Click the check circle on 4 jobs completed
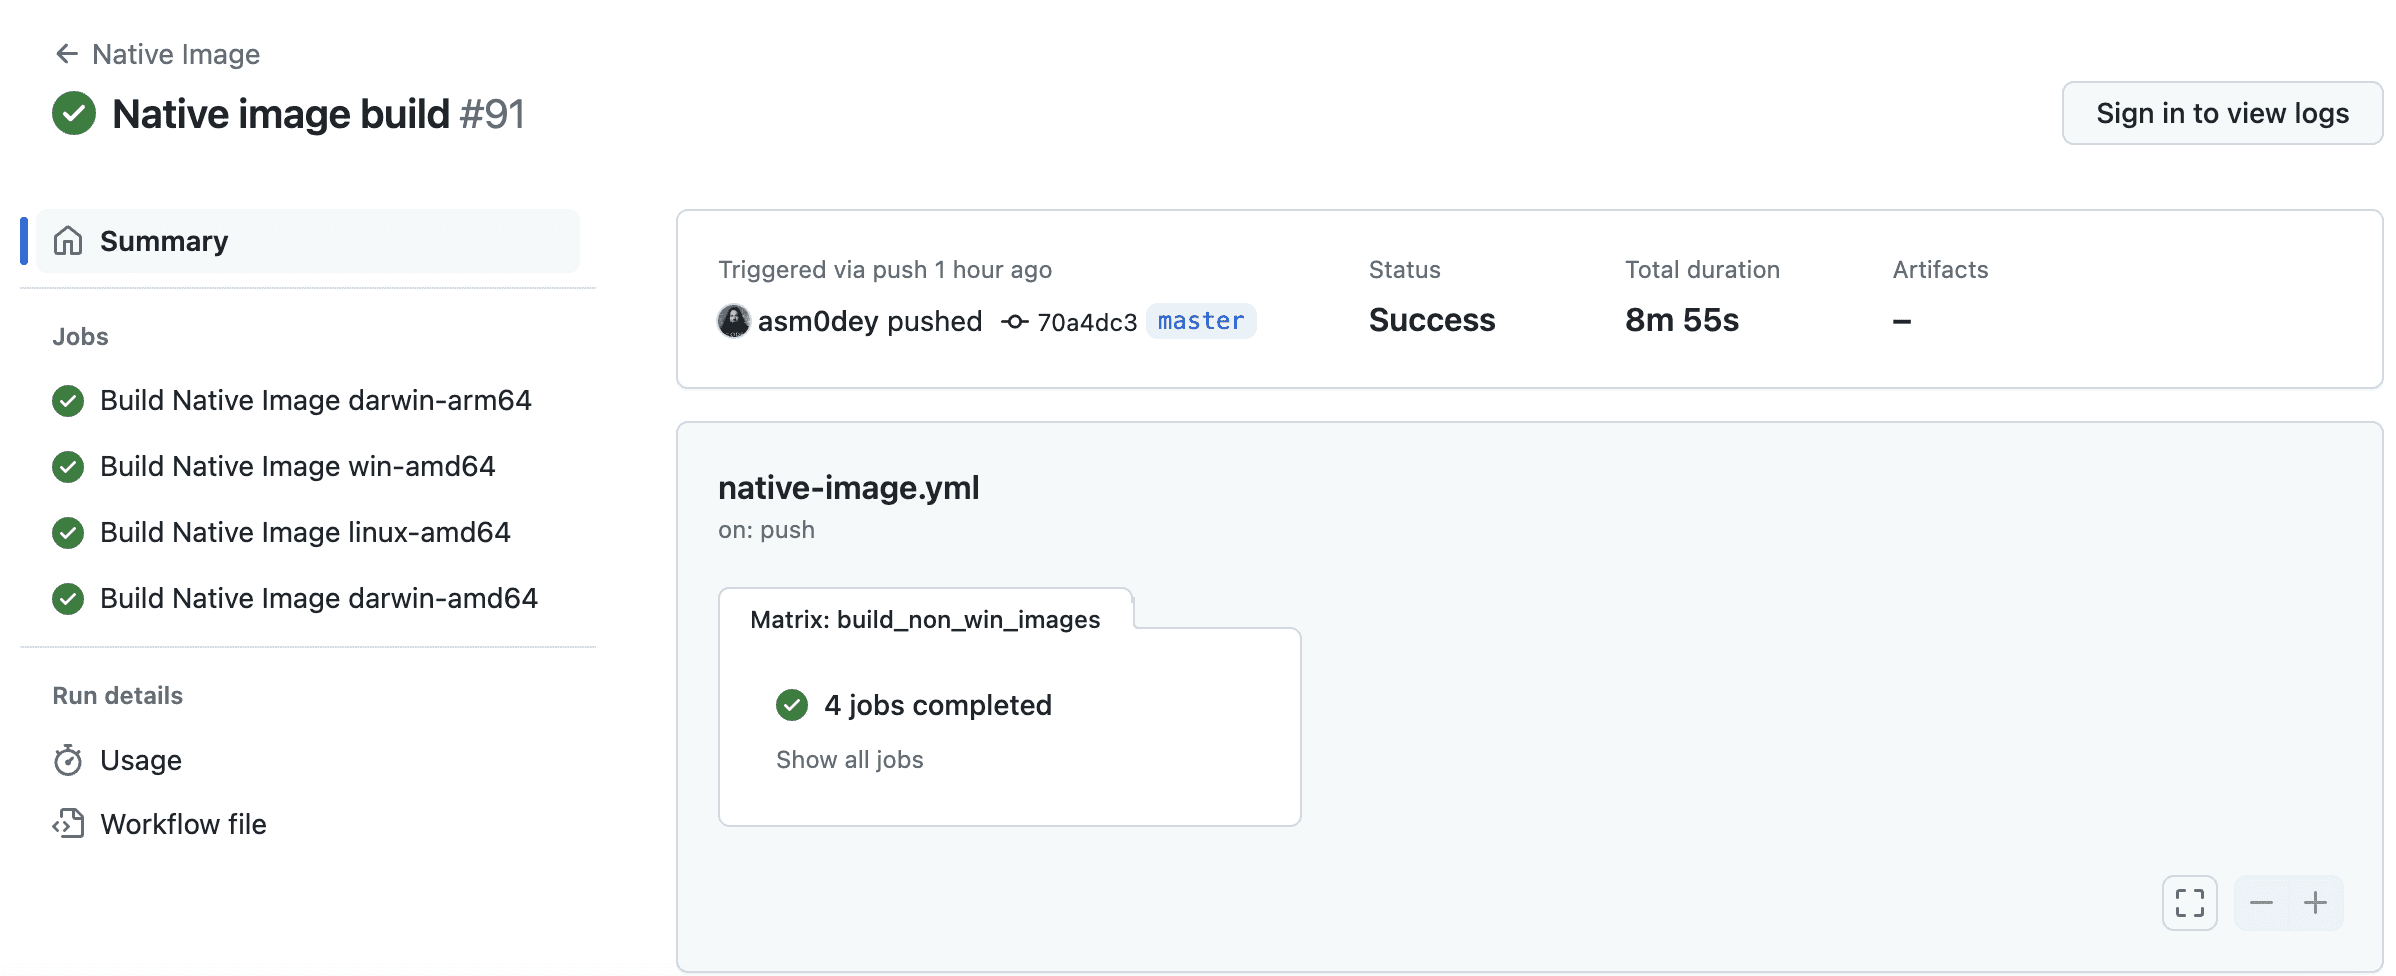This screenshot has width=2396, height=976. (792, 705)
